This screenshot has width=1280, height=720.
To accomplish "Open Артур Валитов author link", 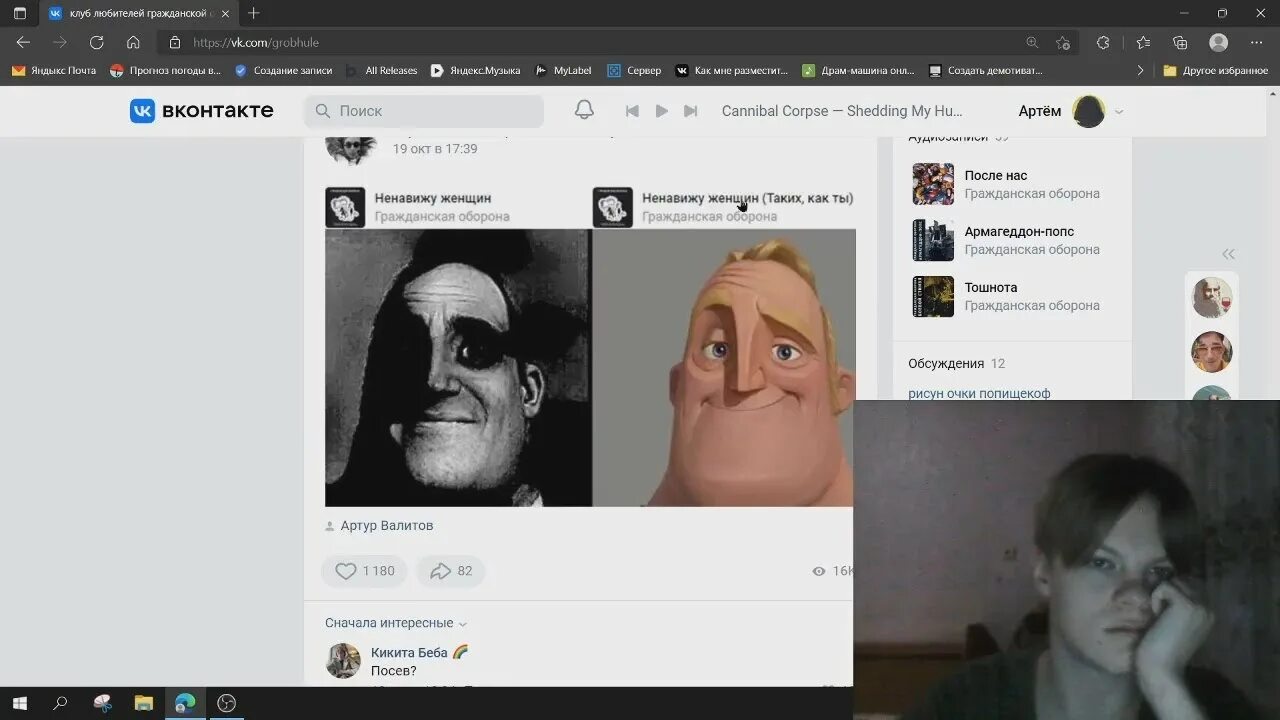I will coord(386,525).
